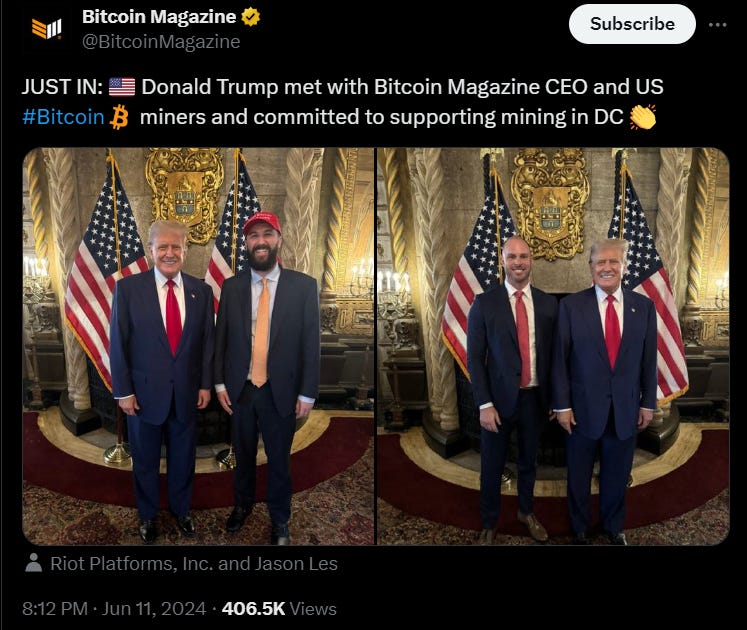Click the orange Bitcoin symbol emoji
The height and width of the screenshot is (630, 747).
tap(119, 118)
